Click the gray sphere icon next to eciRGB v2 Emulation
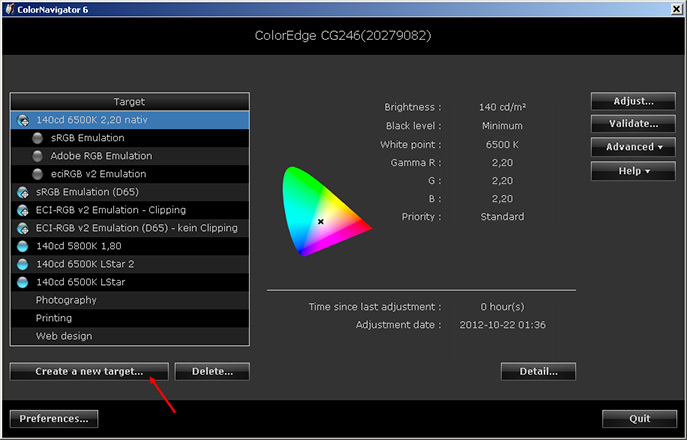 pos(38,174)
